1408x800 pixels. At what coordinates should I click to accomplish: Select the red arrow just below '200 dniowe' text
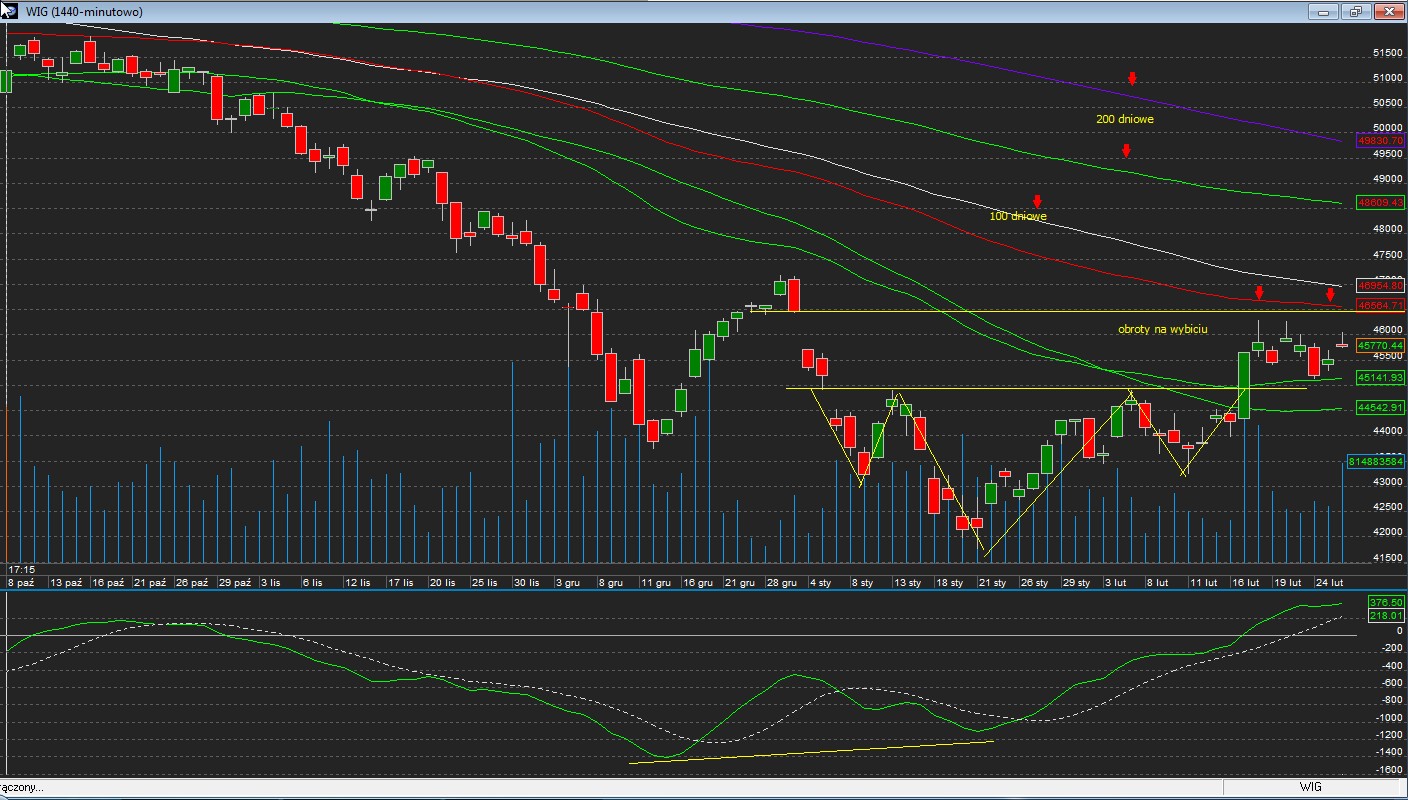tap(1126, 151)
